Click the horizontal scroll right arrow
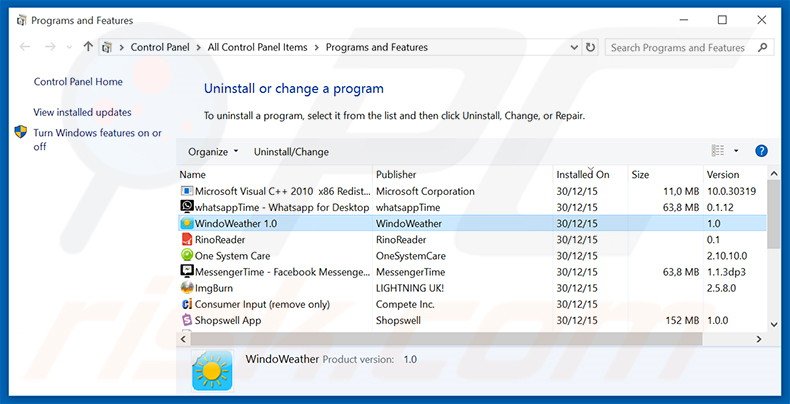Screen dimensions: 790x404 (x=759, y=339)
